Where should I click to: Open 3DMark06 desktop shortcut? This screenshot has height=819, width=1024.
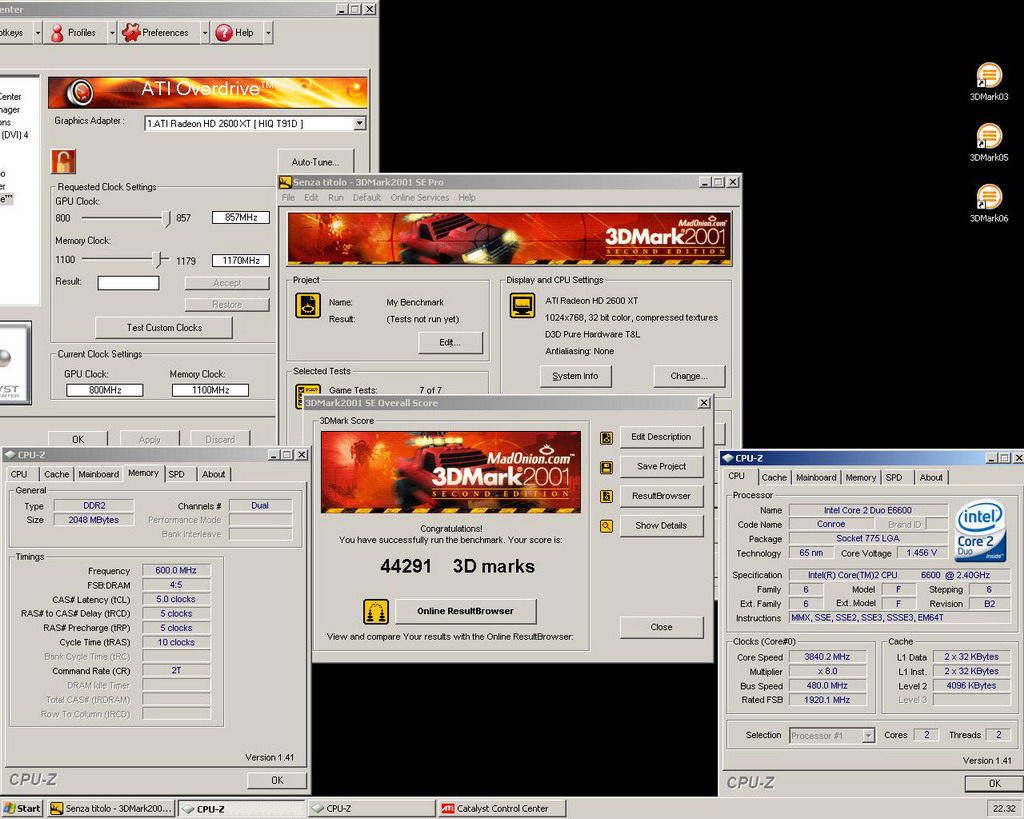[989, 197]
